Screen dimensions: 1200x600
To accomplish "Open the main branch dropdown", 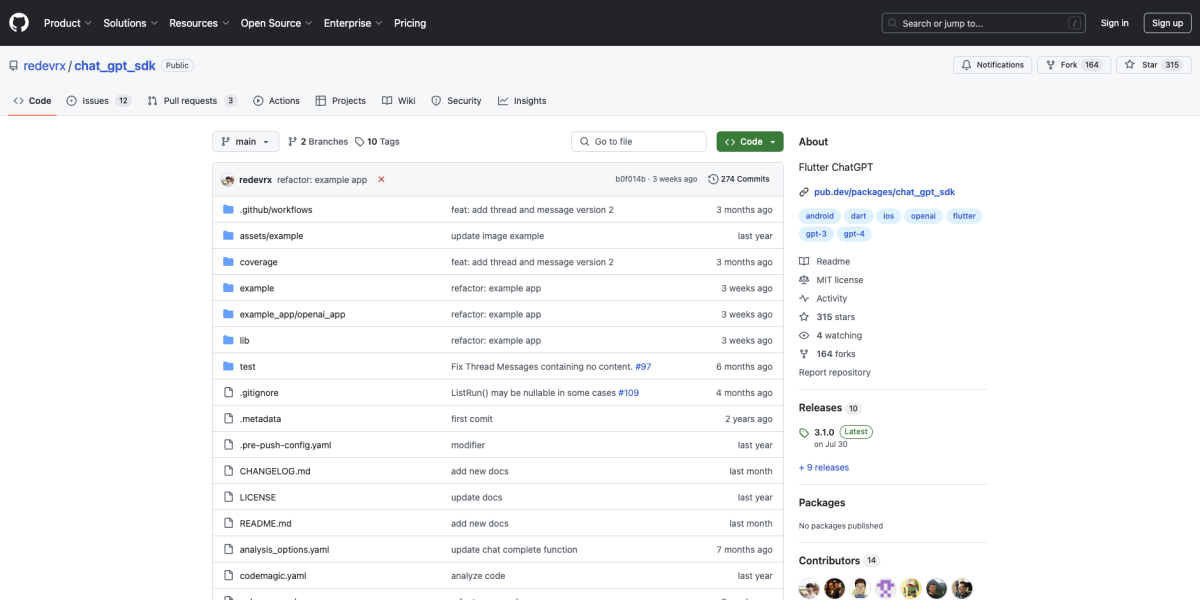I will 244,141.
